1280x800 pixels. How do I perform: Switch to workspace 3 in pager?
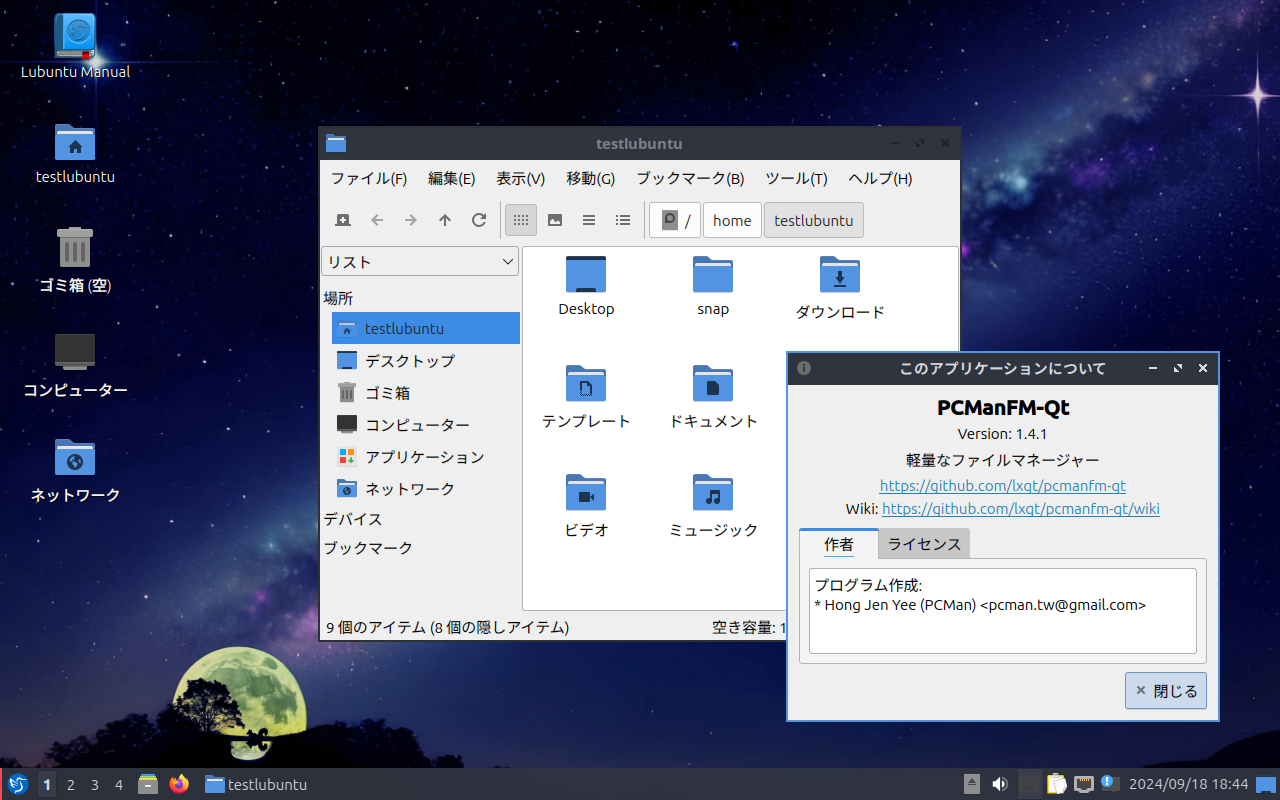click(95, 785)
